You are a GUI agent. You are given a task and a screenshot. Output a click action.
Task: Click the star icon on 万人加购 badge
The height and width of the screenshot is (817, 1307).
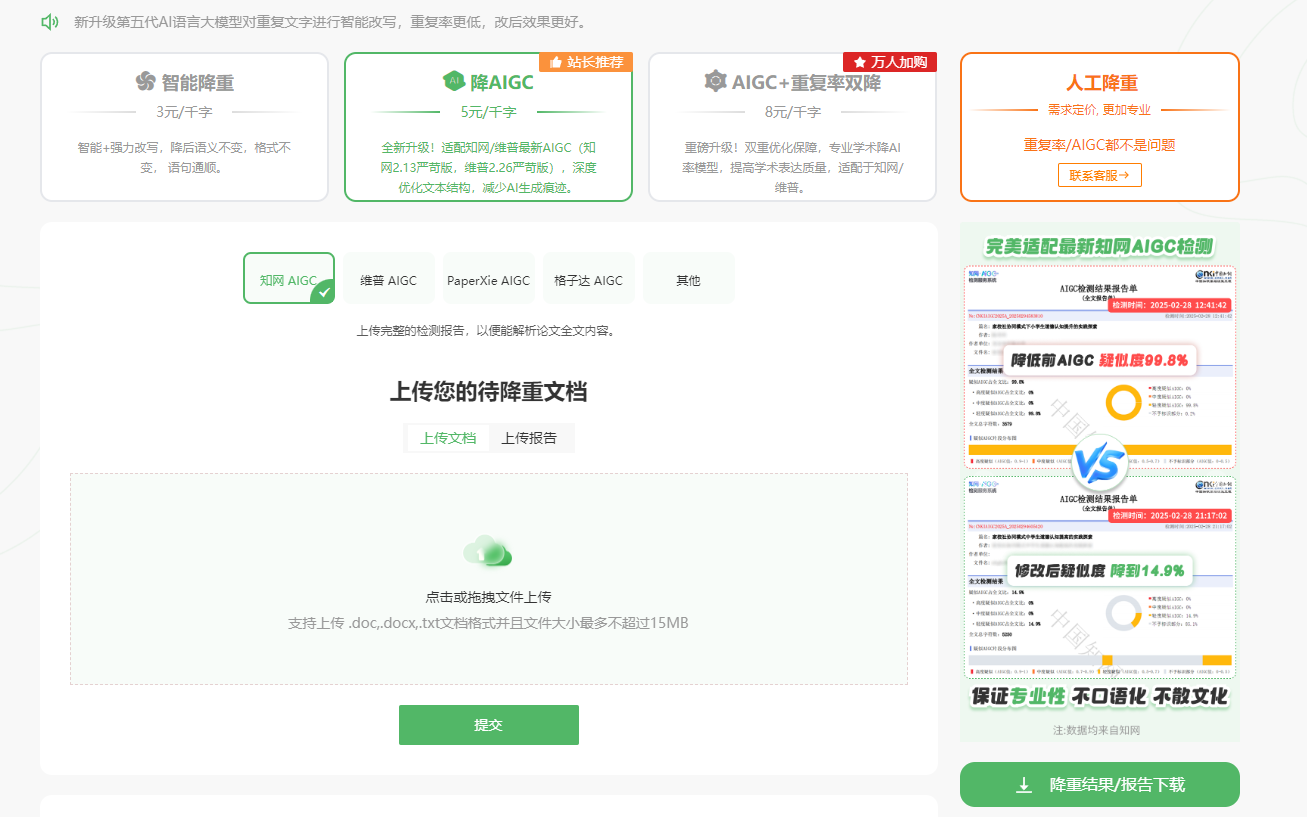pos(859,62)
